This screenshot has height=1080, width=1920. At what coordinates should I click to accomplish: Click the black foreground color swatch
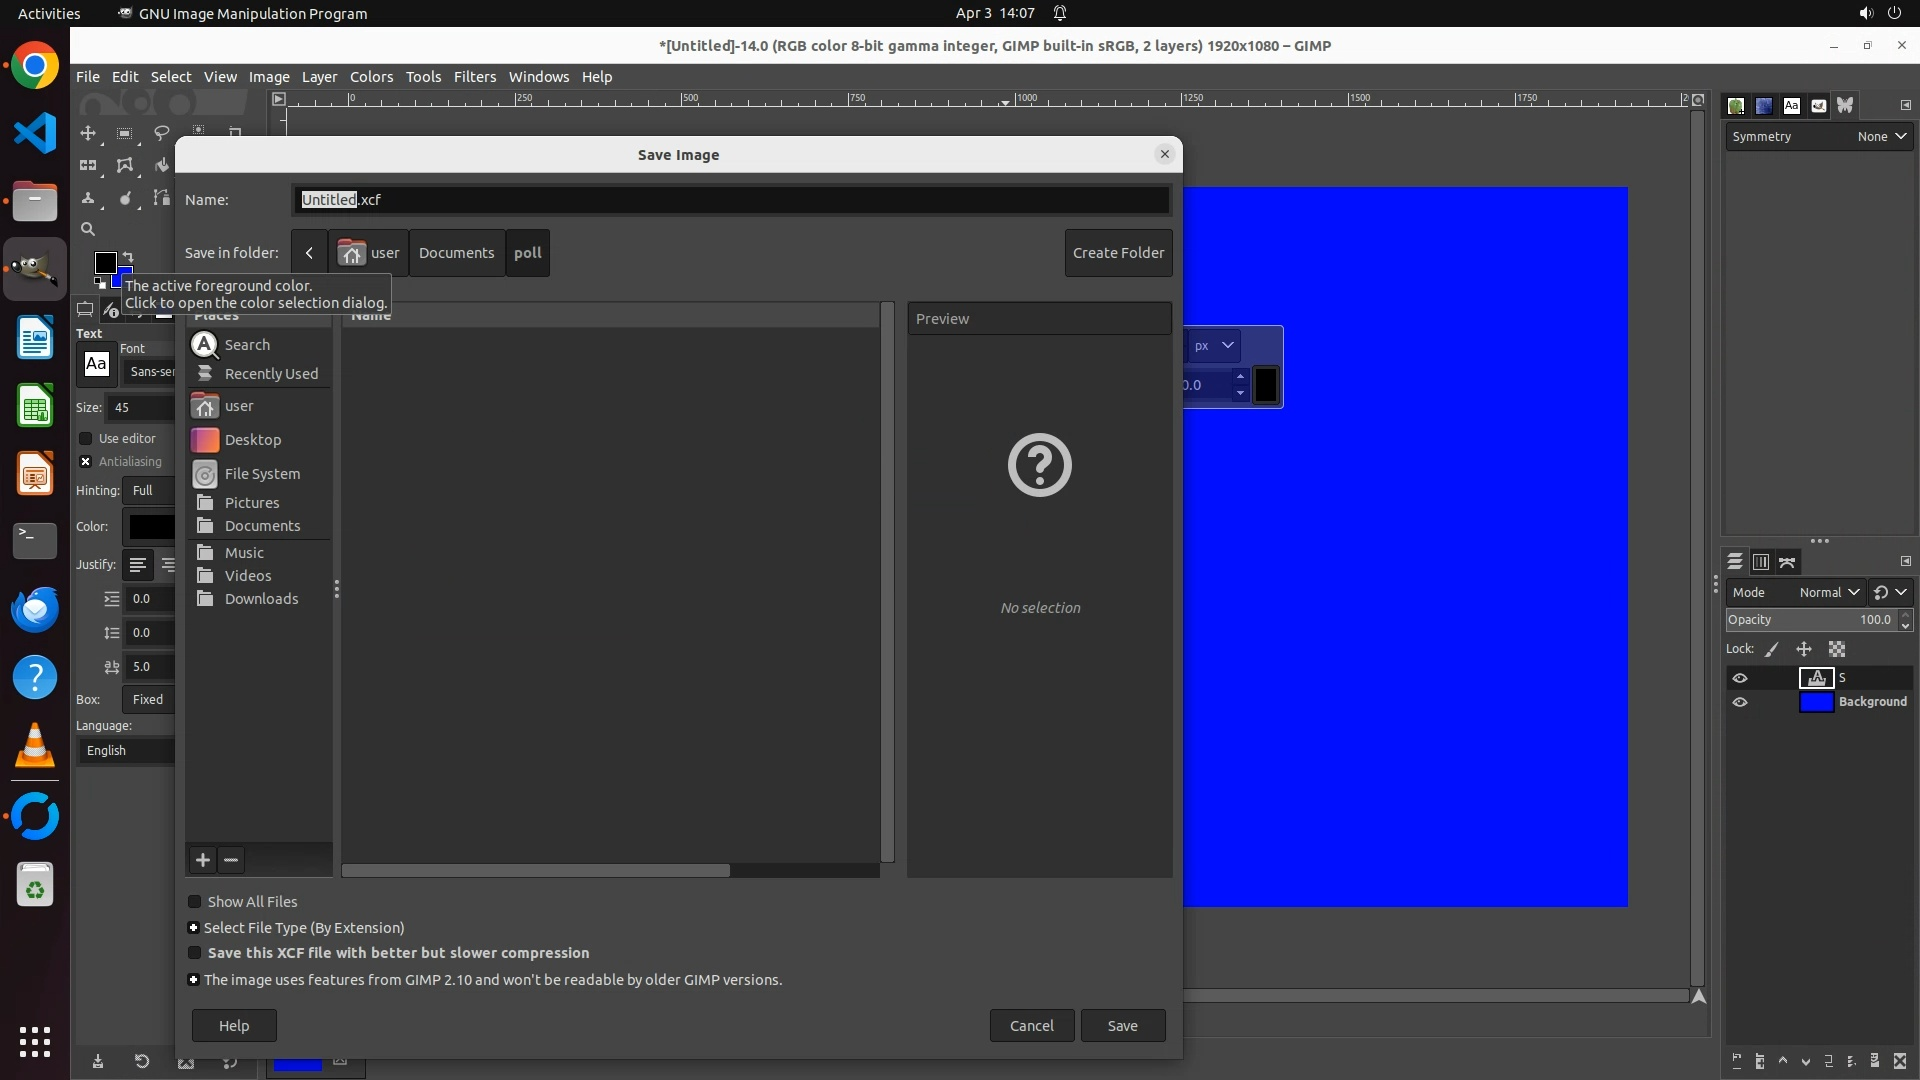click(104, 262)
